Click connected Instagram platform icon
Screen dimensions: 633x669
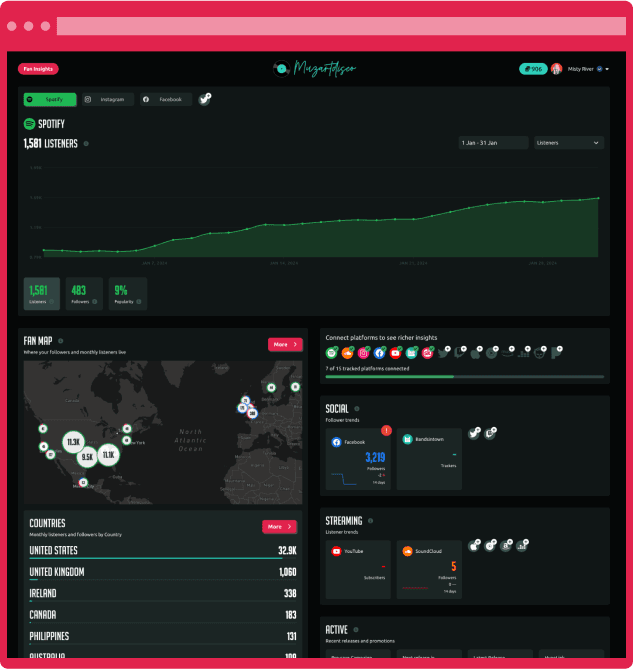coord(363,353)
